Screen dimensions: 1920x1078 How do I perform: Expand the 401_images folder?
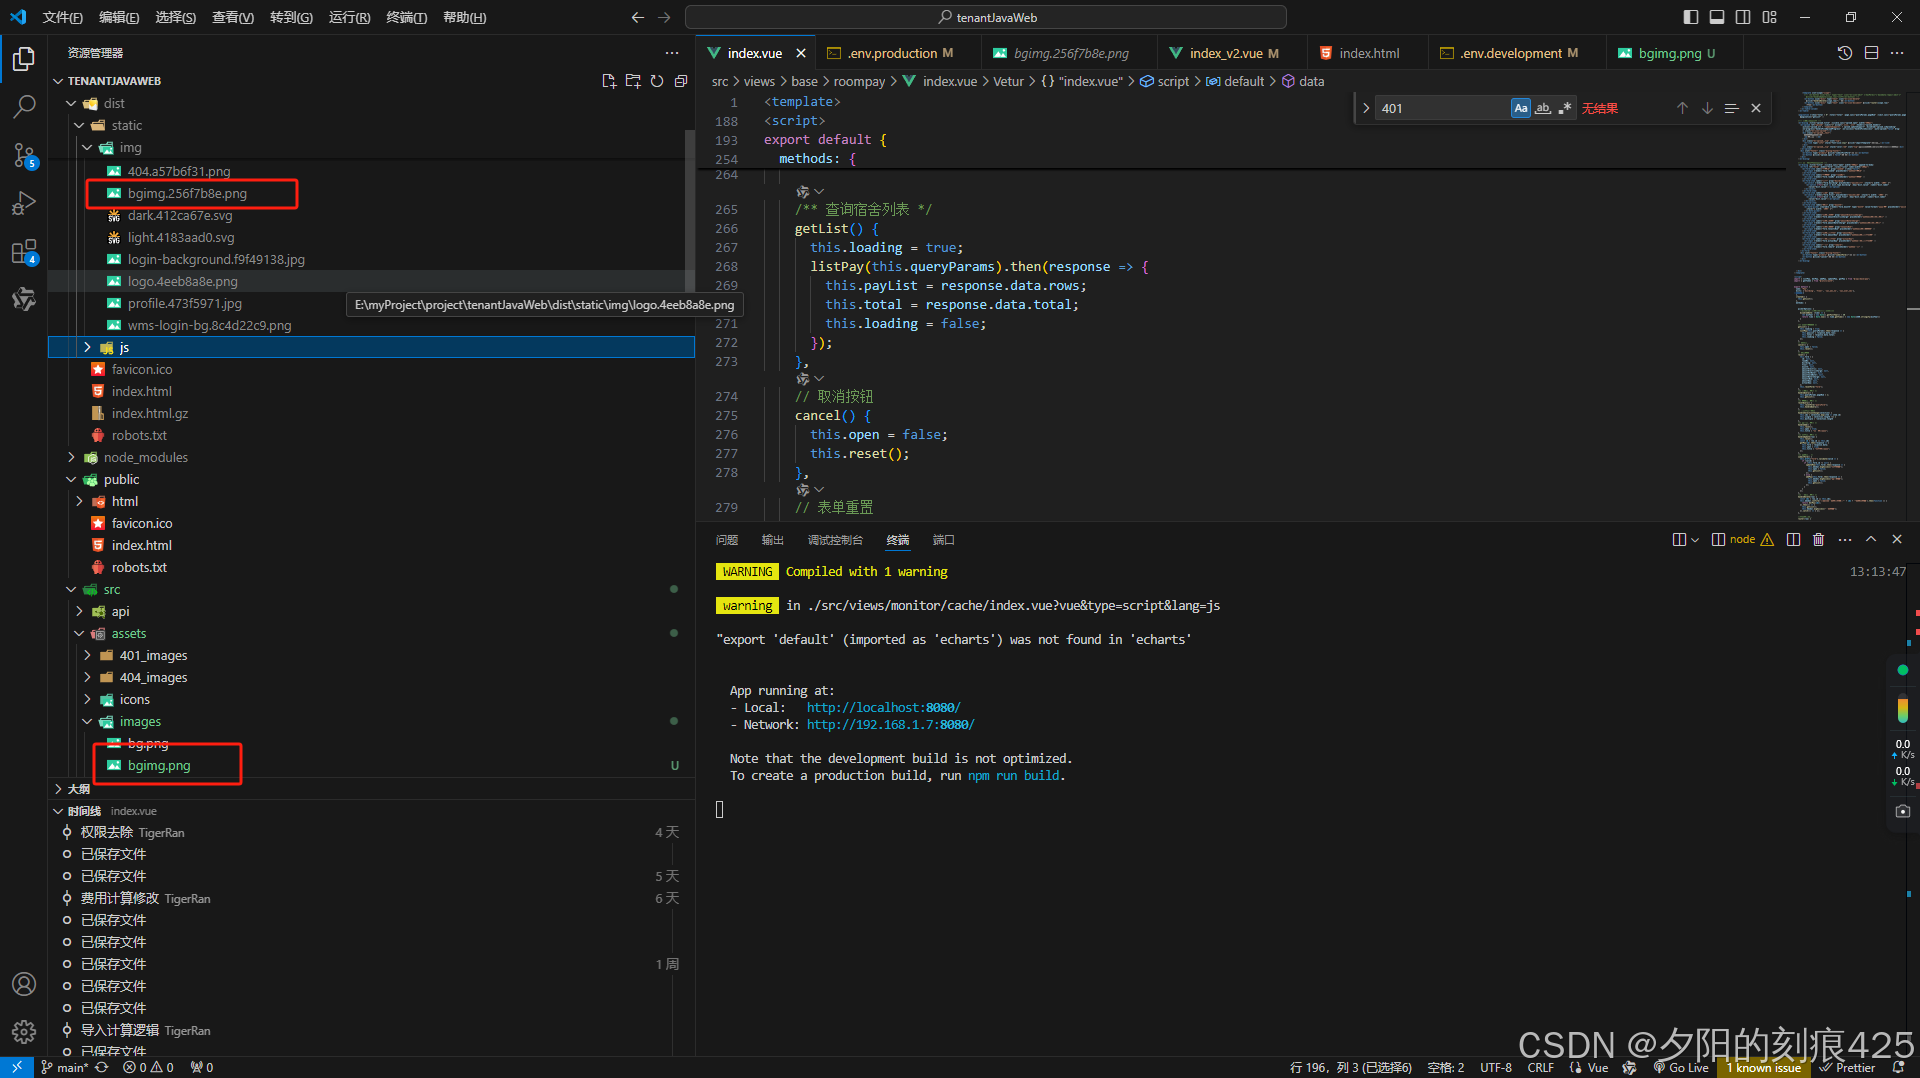pos(87,655)
